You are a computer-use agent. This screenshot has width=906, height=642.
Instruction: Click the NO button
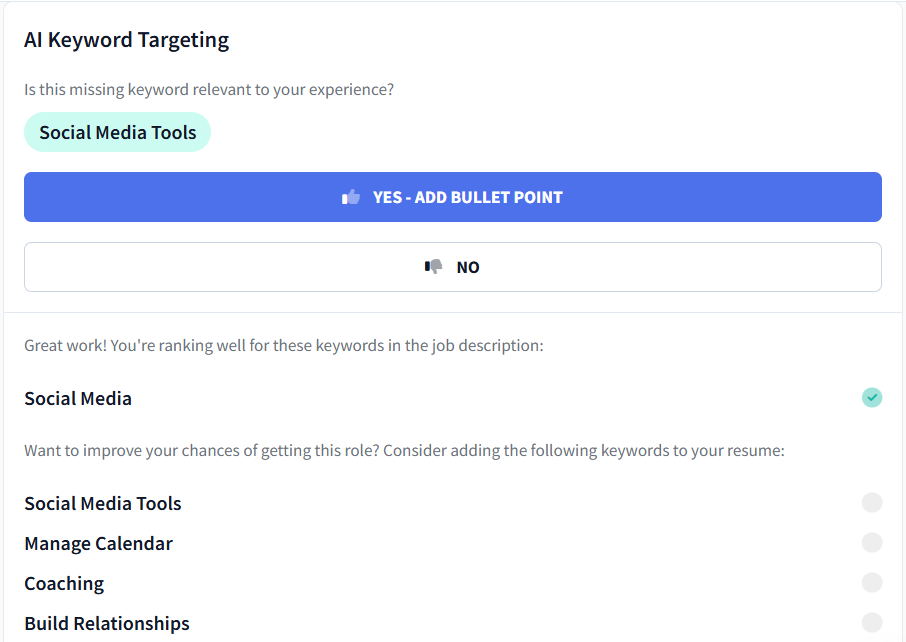pyautogui.click(x=453, y=266)
